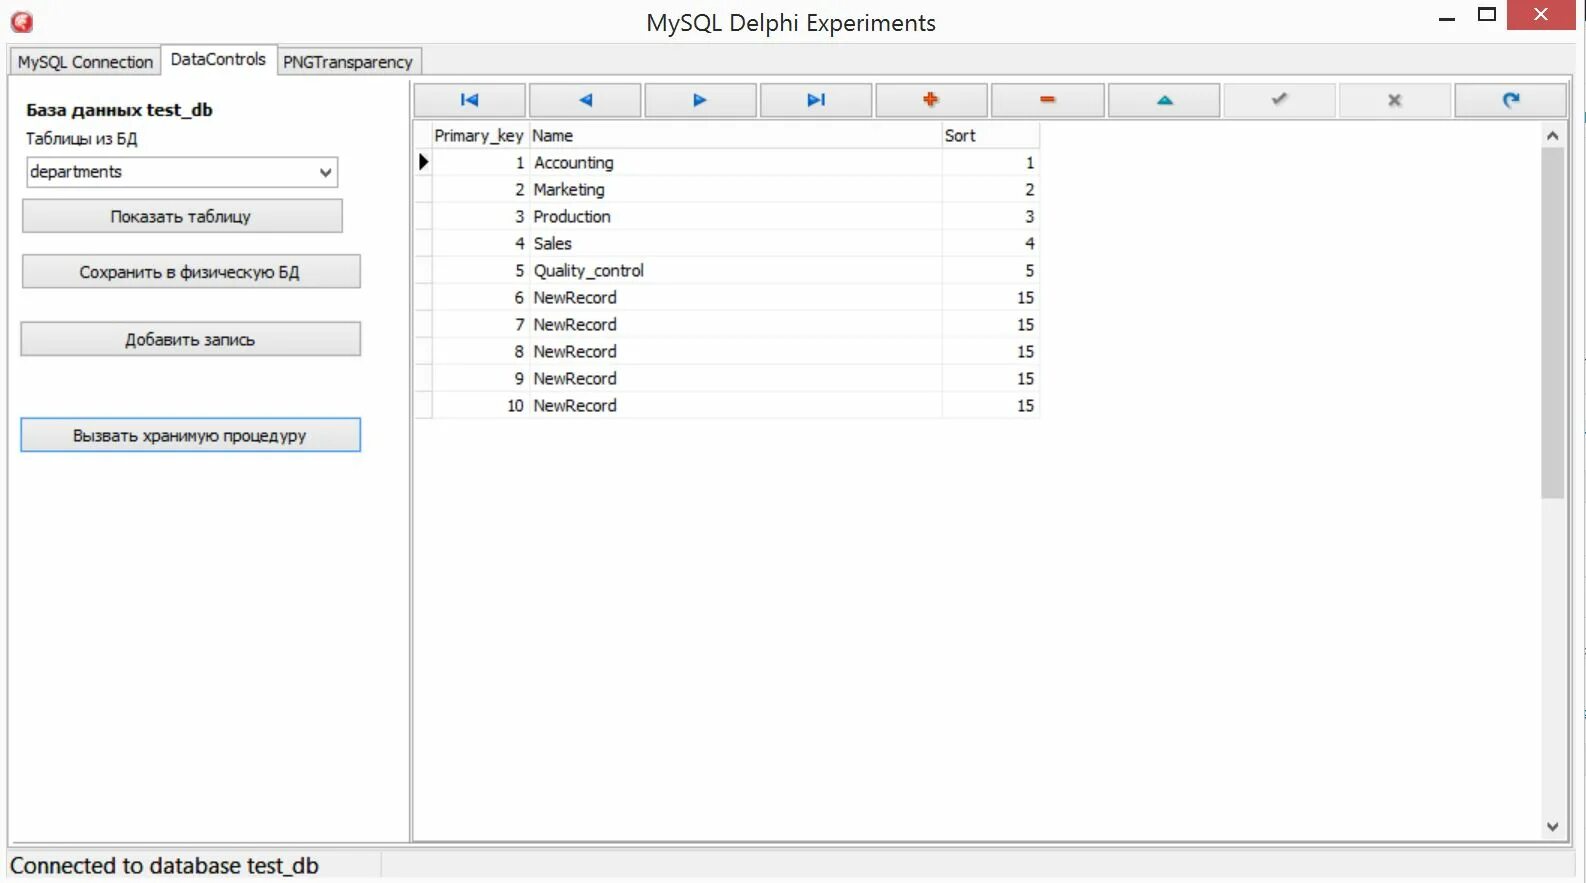Click Sort value 5 in Quality_control row
Screen dimensions: 1586x883
point(990,270)
